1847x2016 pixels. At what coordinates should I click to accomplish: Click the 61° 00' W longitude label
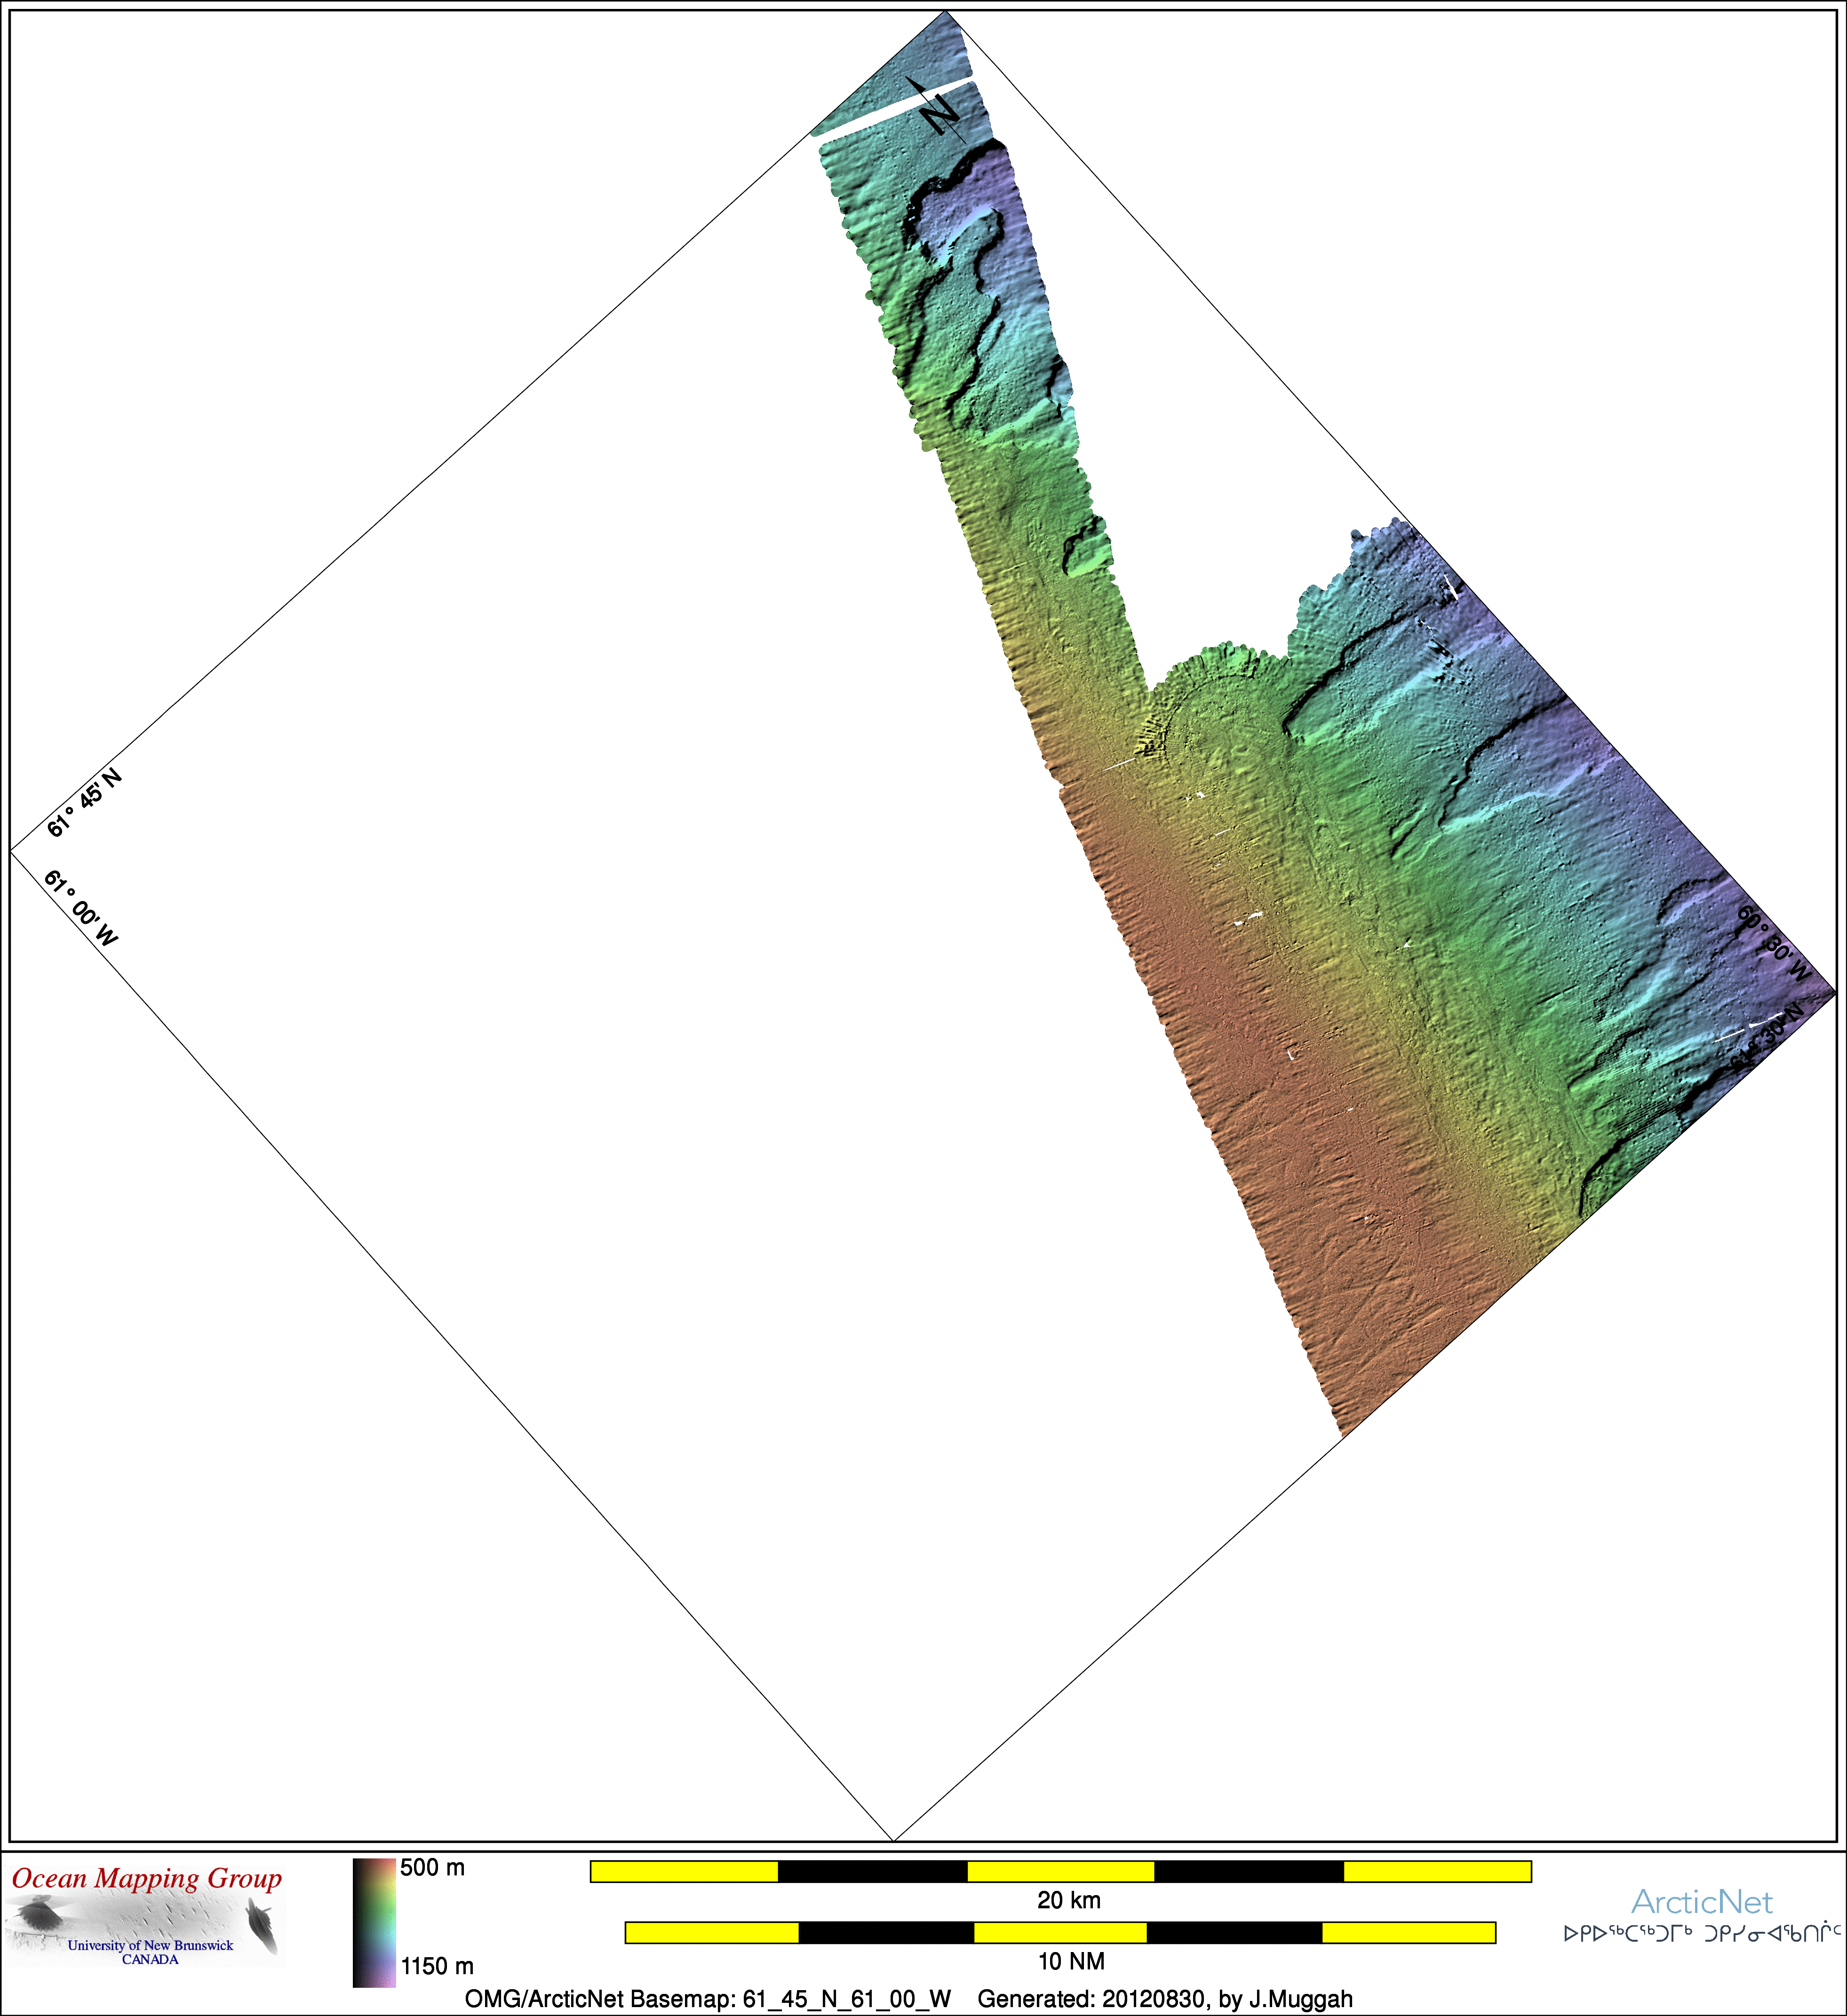81,908
